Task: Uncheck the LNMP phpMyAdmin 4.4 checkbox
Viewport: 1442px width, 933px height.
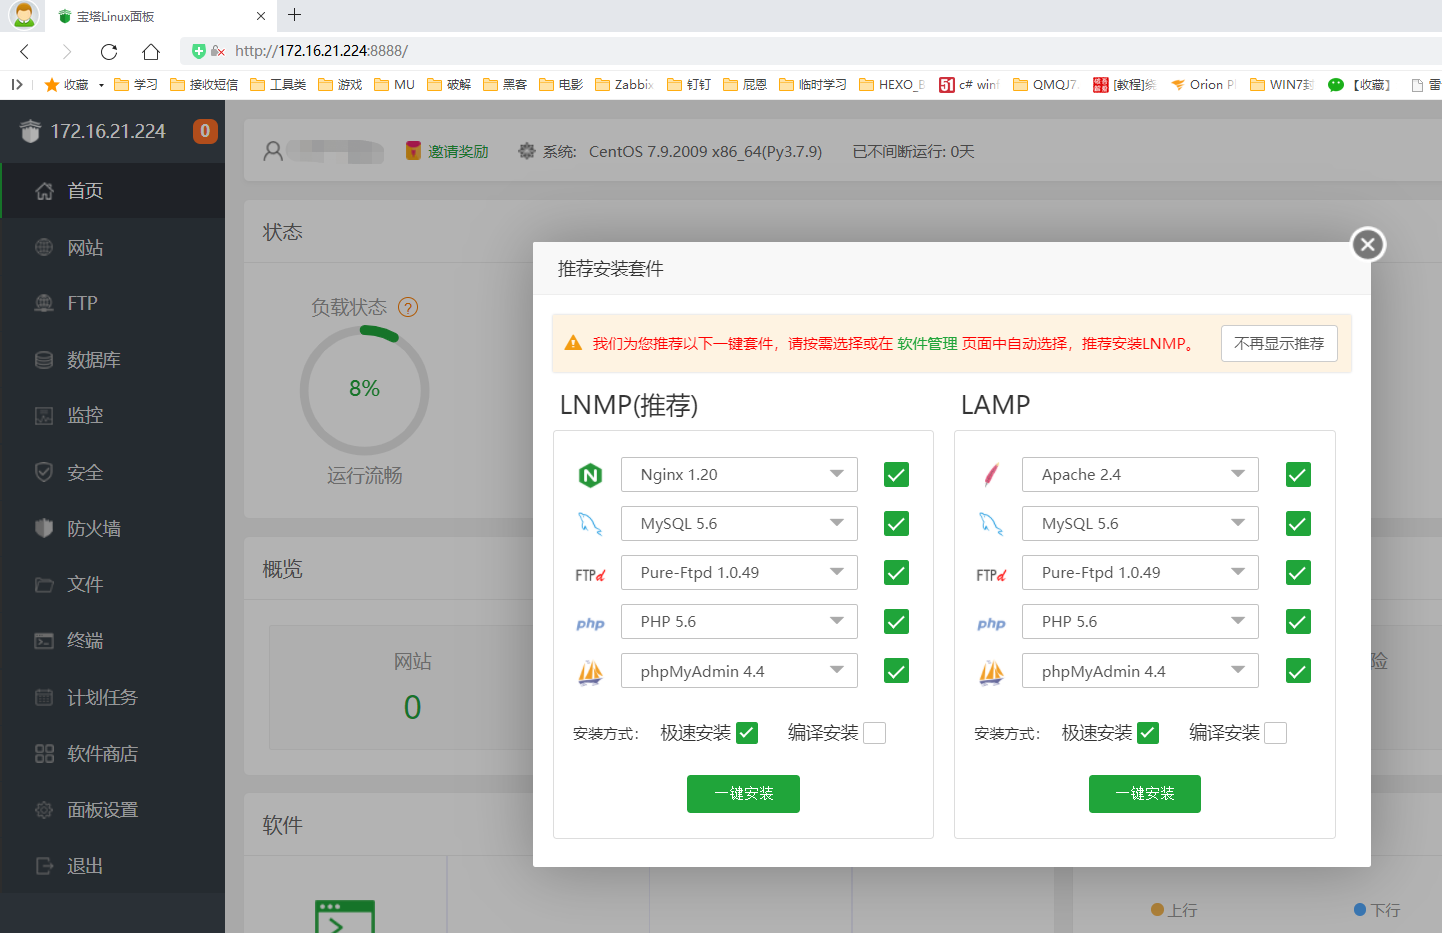Action: pyautogui.click(x=897, y=671)
